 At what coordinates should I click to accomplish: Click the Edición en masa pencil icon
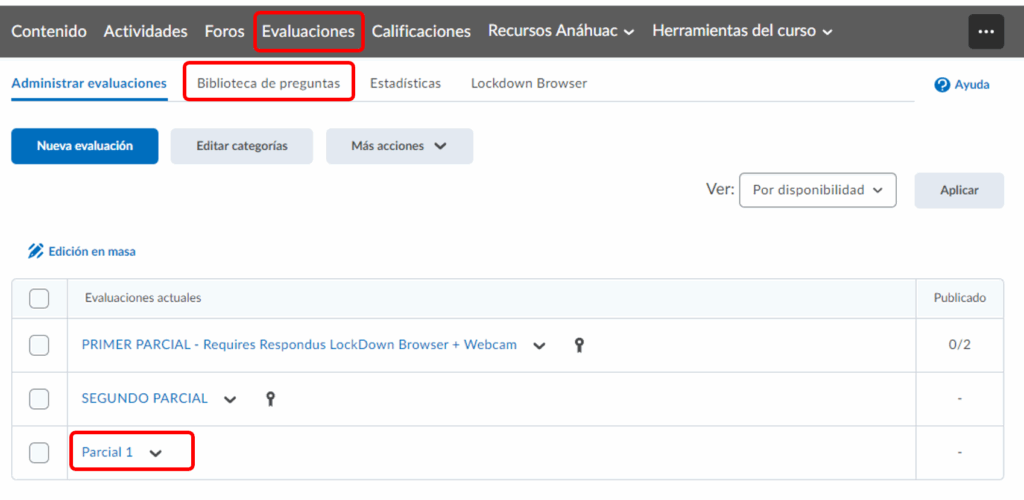tap(36, 251)
